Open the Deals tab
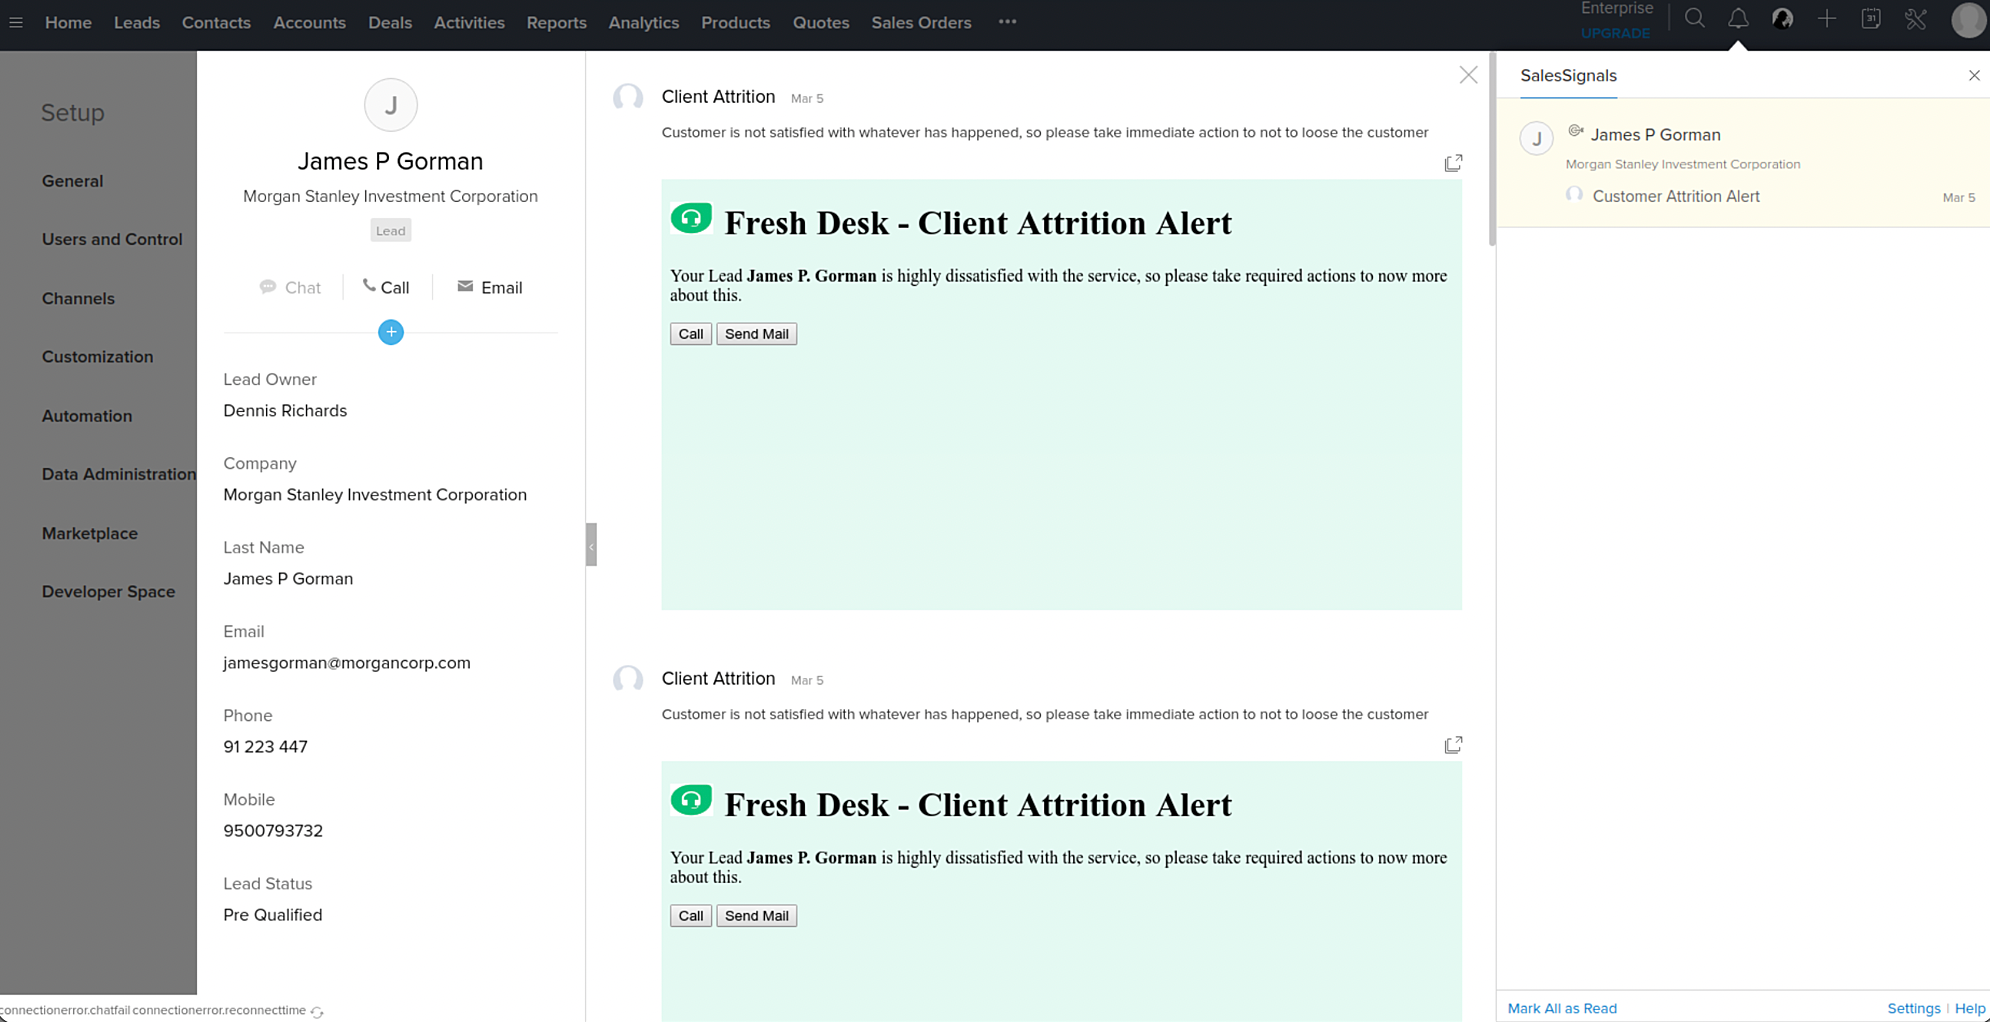Viewport: 1990px width, 1022px height. coord(389,22)
